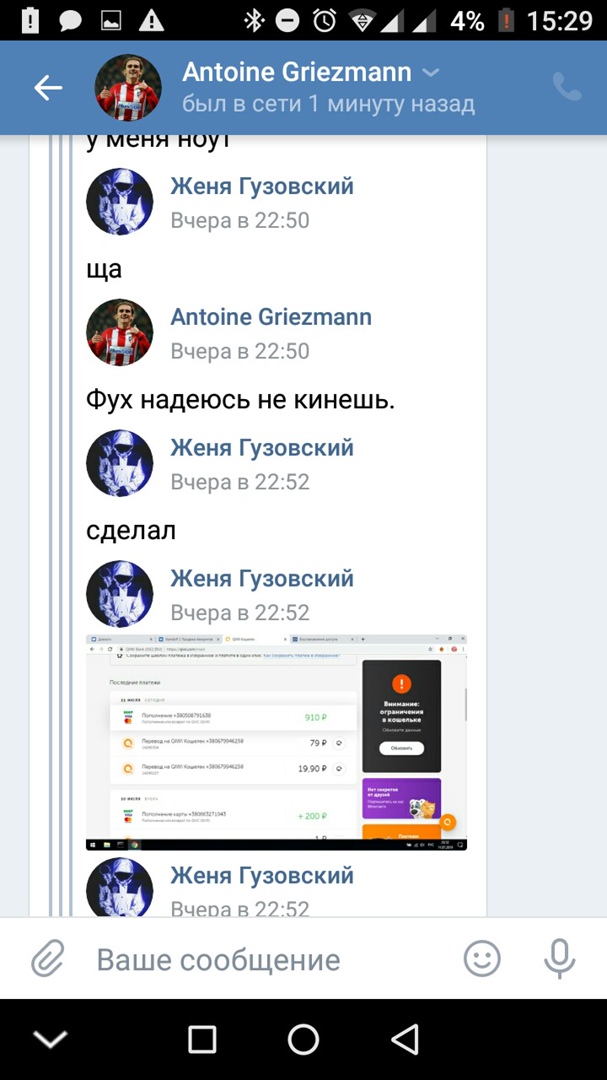Tap the phone call icon
Image resolution: width=607 pixels, height=1080 pixels.
567,87
